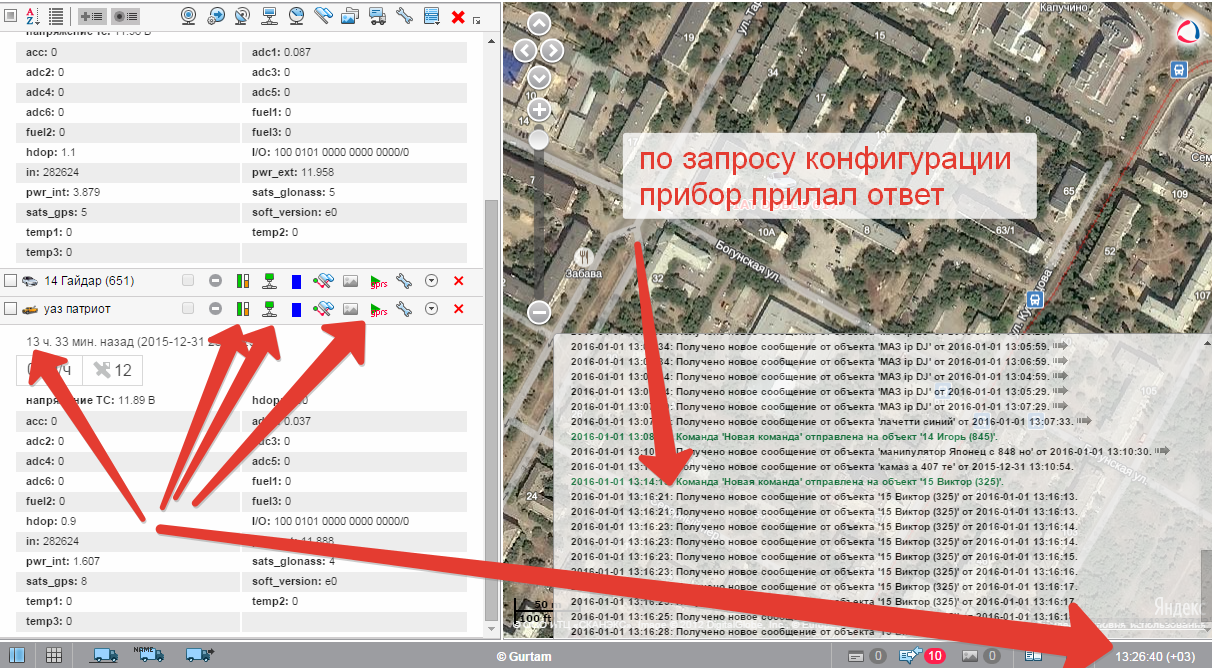Click the blue square icon for 14 Гайдар
The width and height of the screenshot is (1212, 668).
coord(296,281)
